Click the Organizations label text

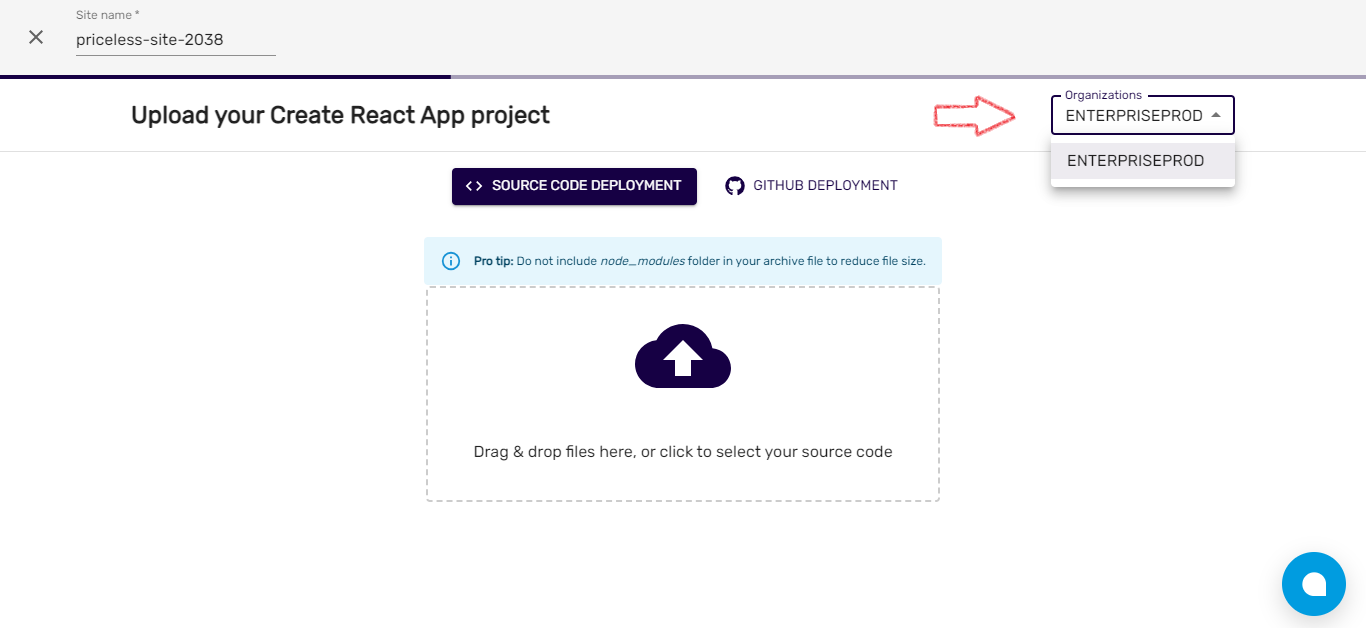tap(1103, 95)
